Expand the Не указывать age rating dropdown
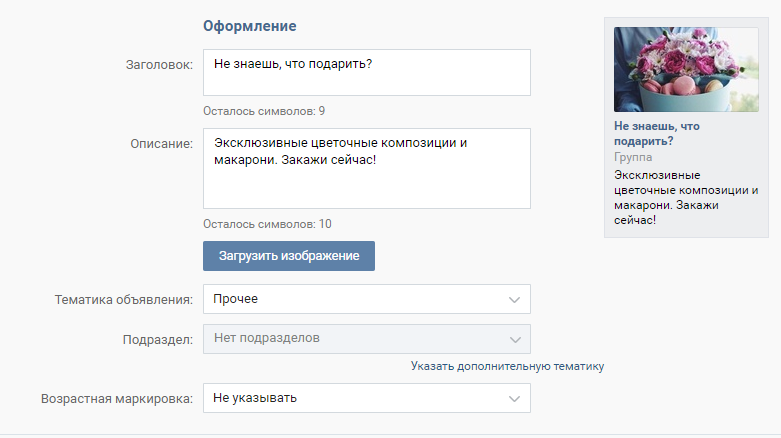781x438 pixels. tap(367, 398)
